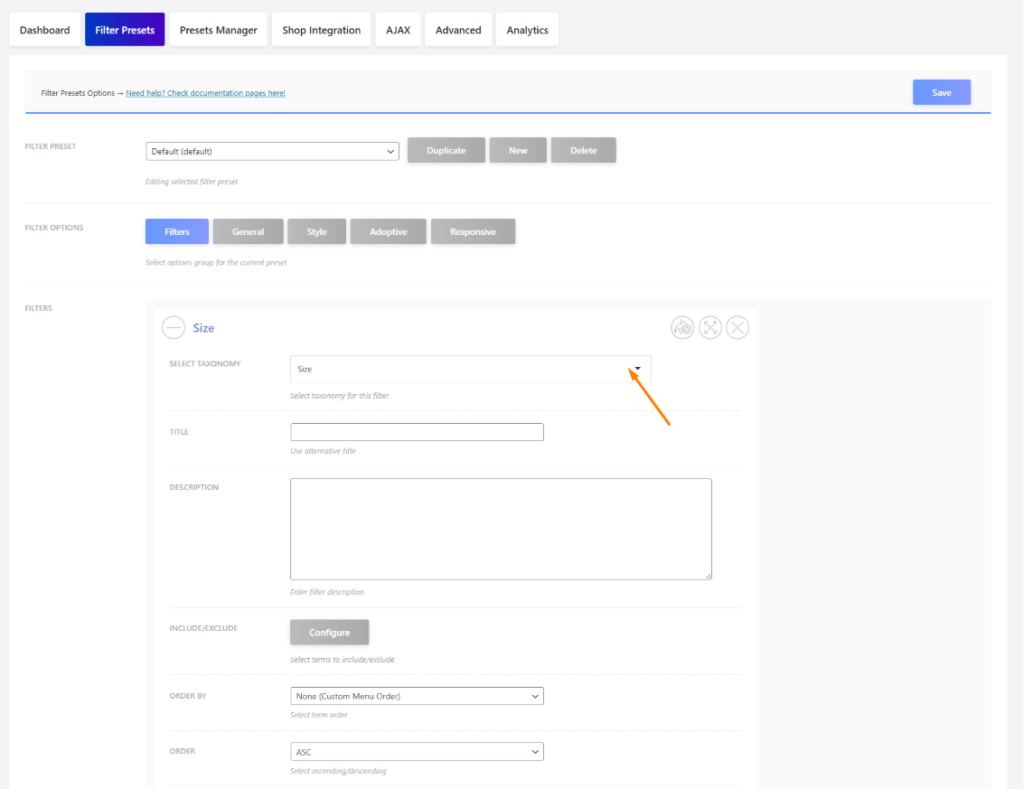The height and width of the screenshot is (789, 1024).
Task: Collapse the Size filter with minus icon
Action: 173,327
